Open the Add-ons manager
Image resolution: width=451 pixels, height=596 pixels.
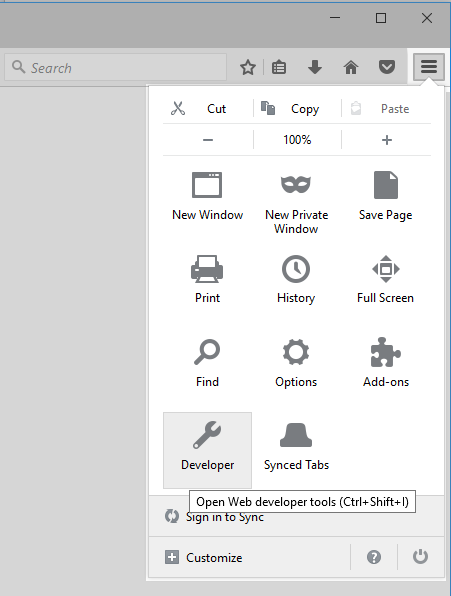coord(386,362)
